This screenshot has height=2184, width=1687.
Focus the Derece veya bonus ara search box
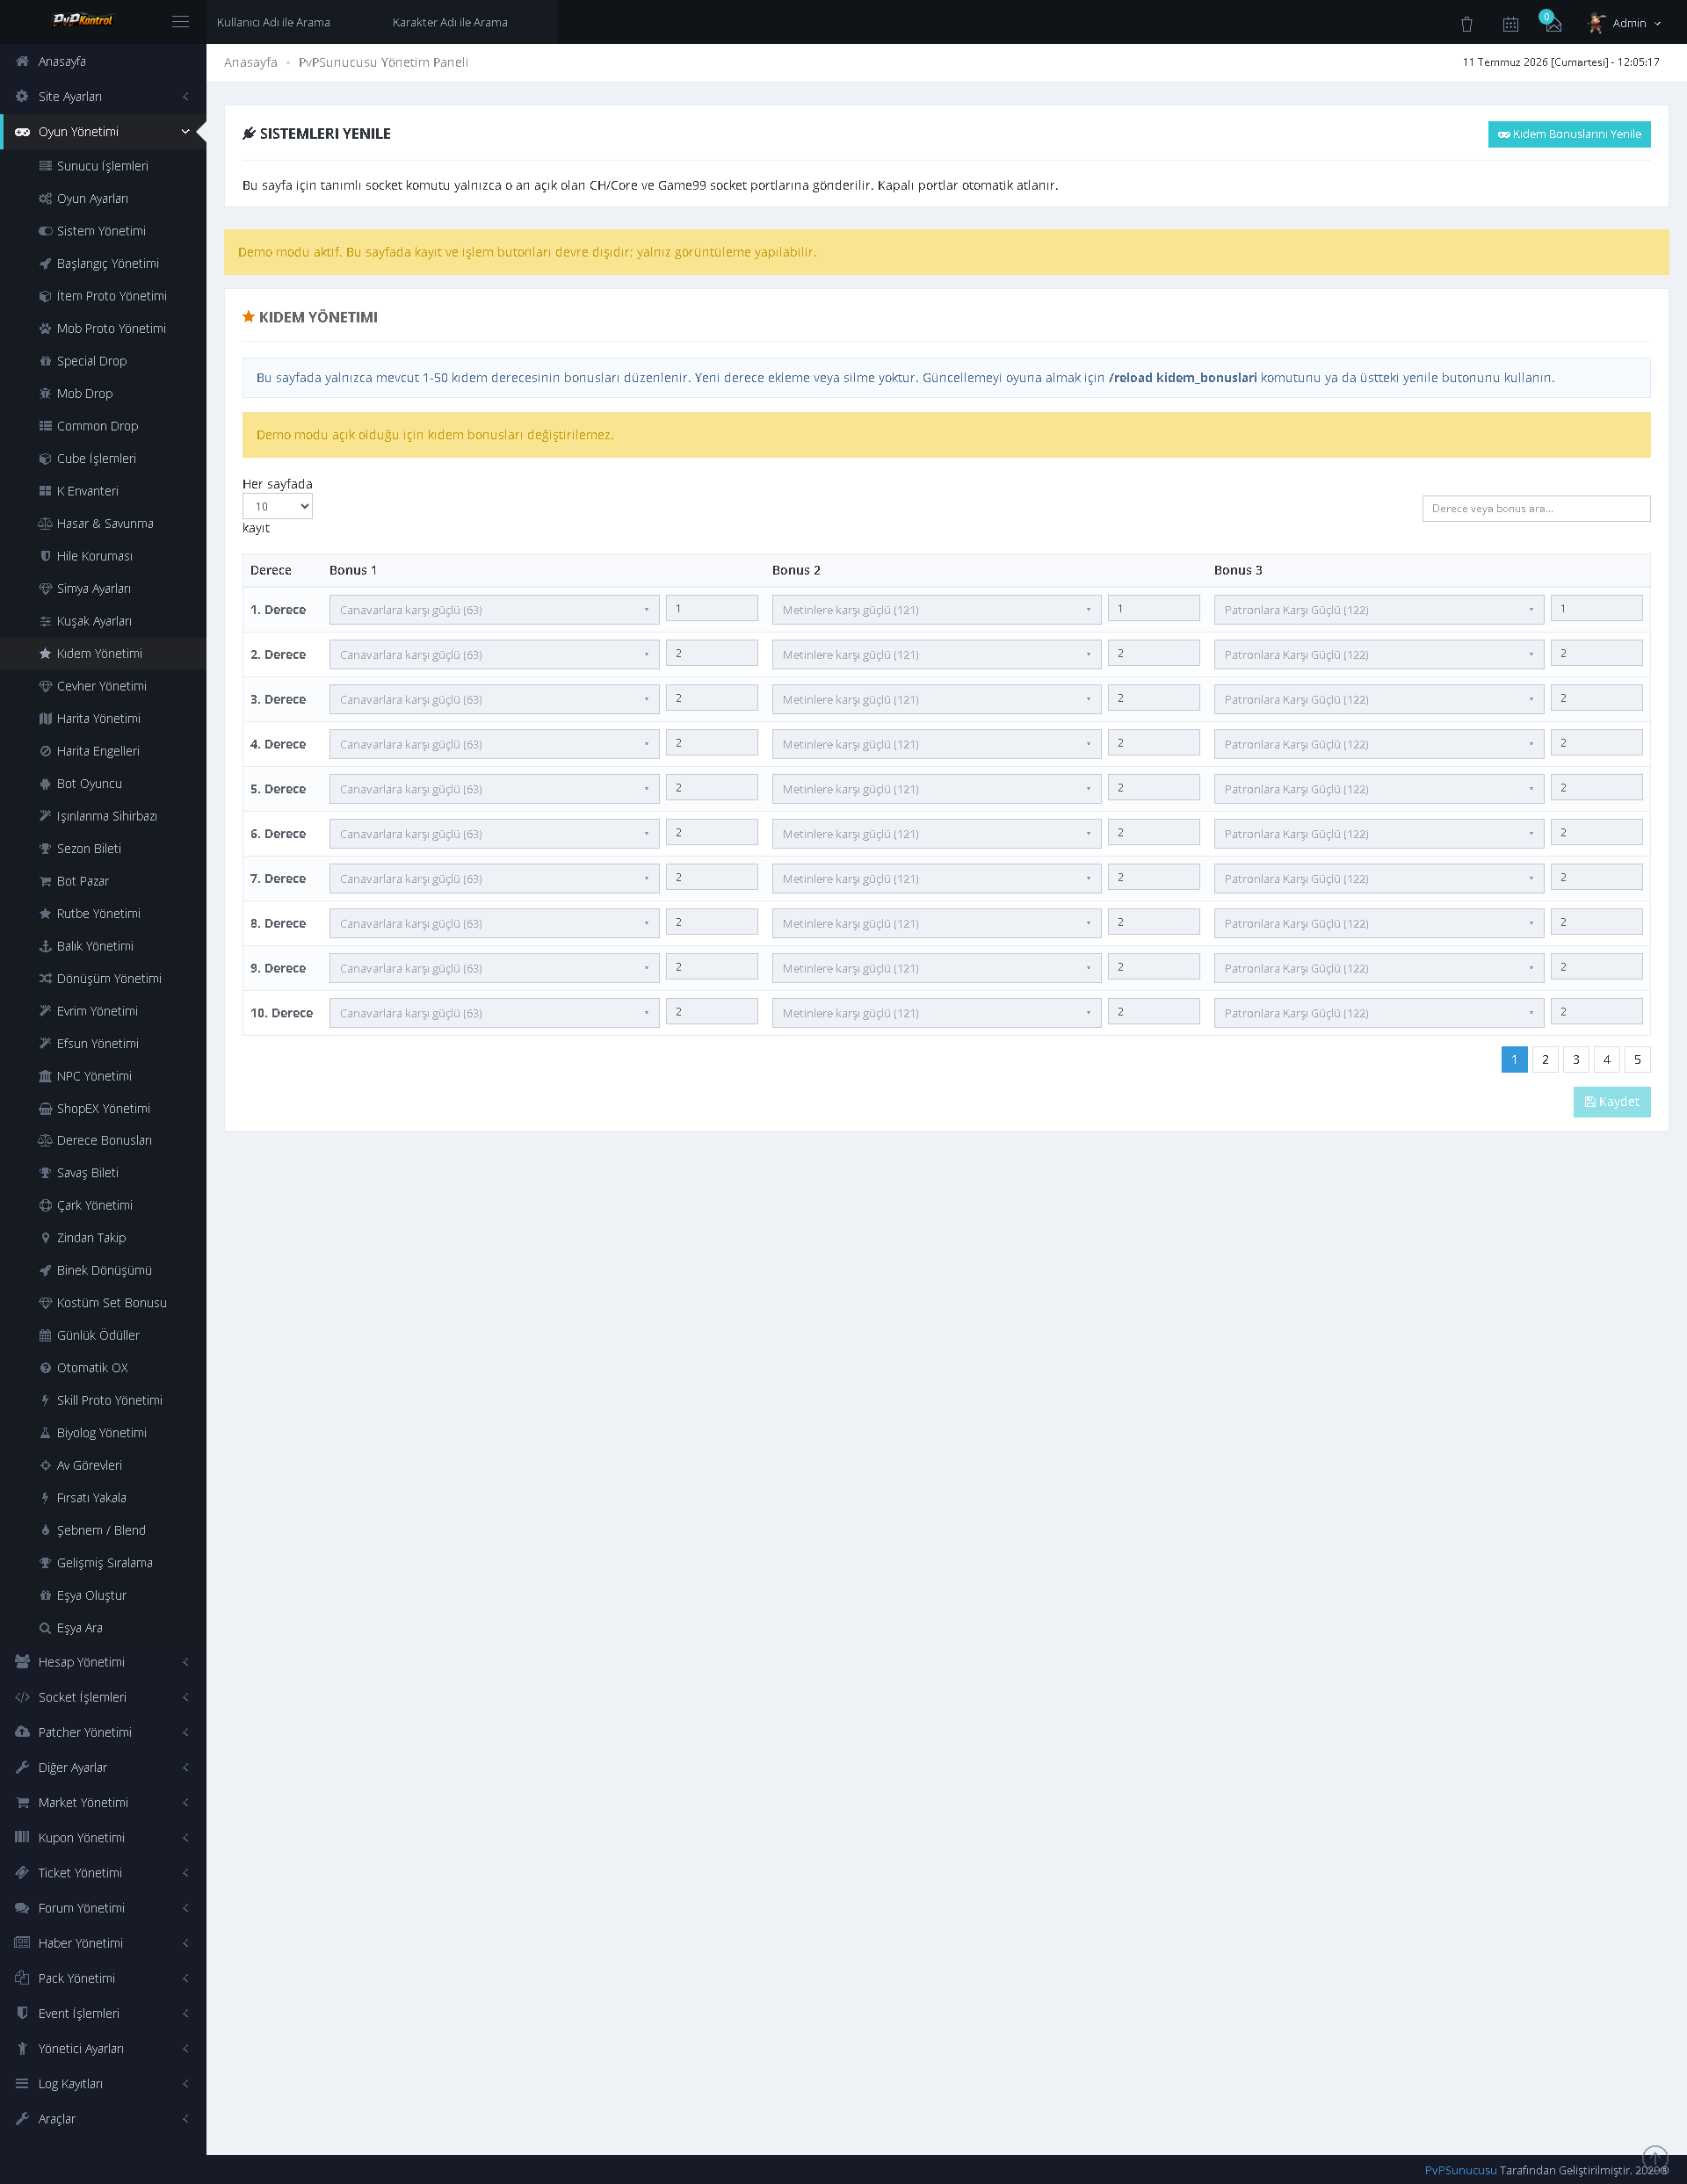tap(1536, 509)
